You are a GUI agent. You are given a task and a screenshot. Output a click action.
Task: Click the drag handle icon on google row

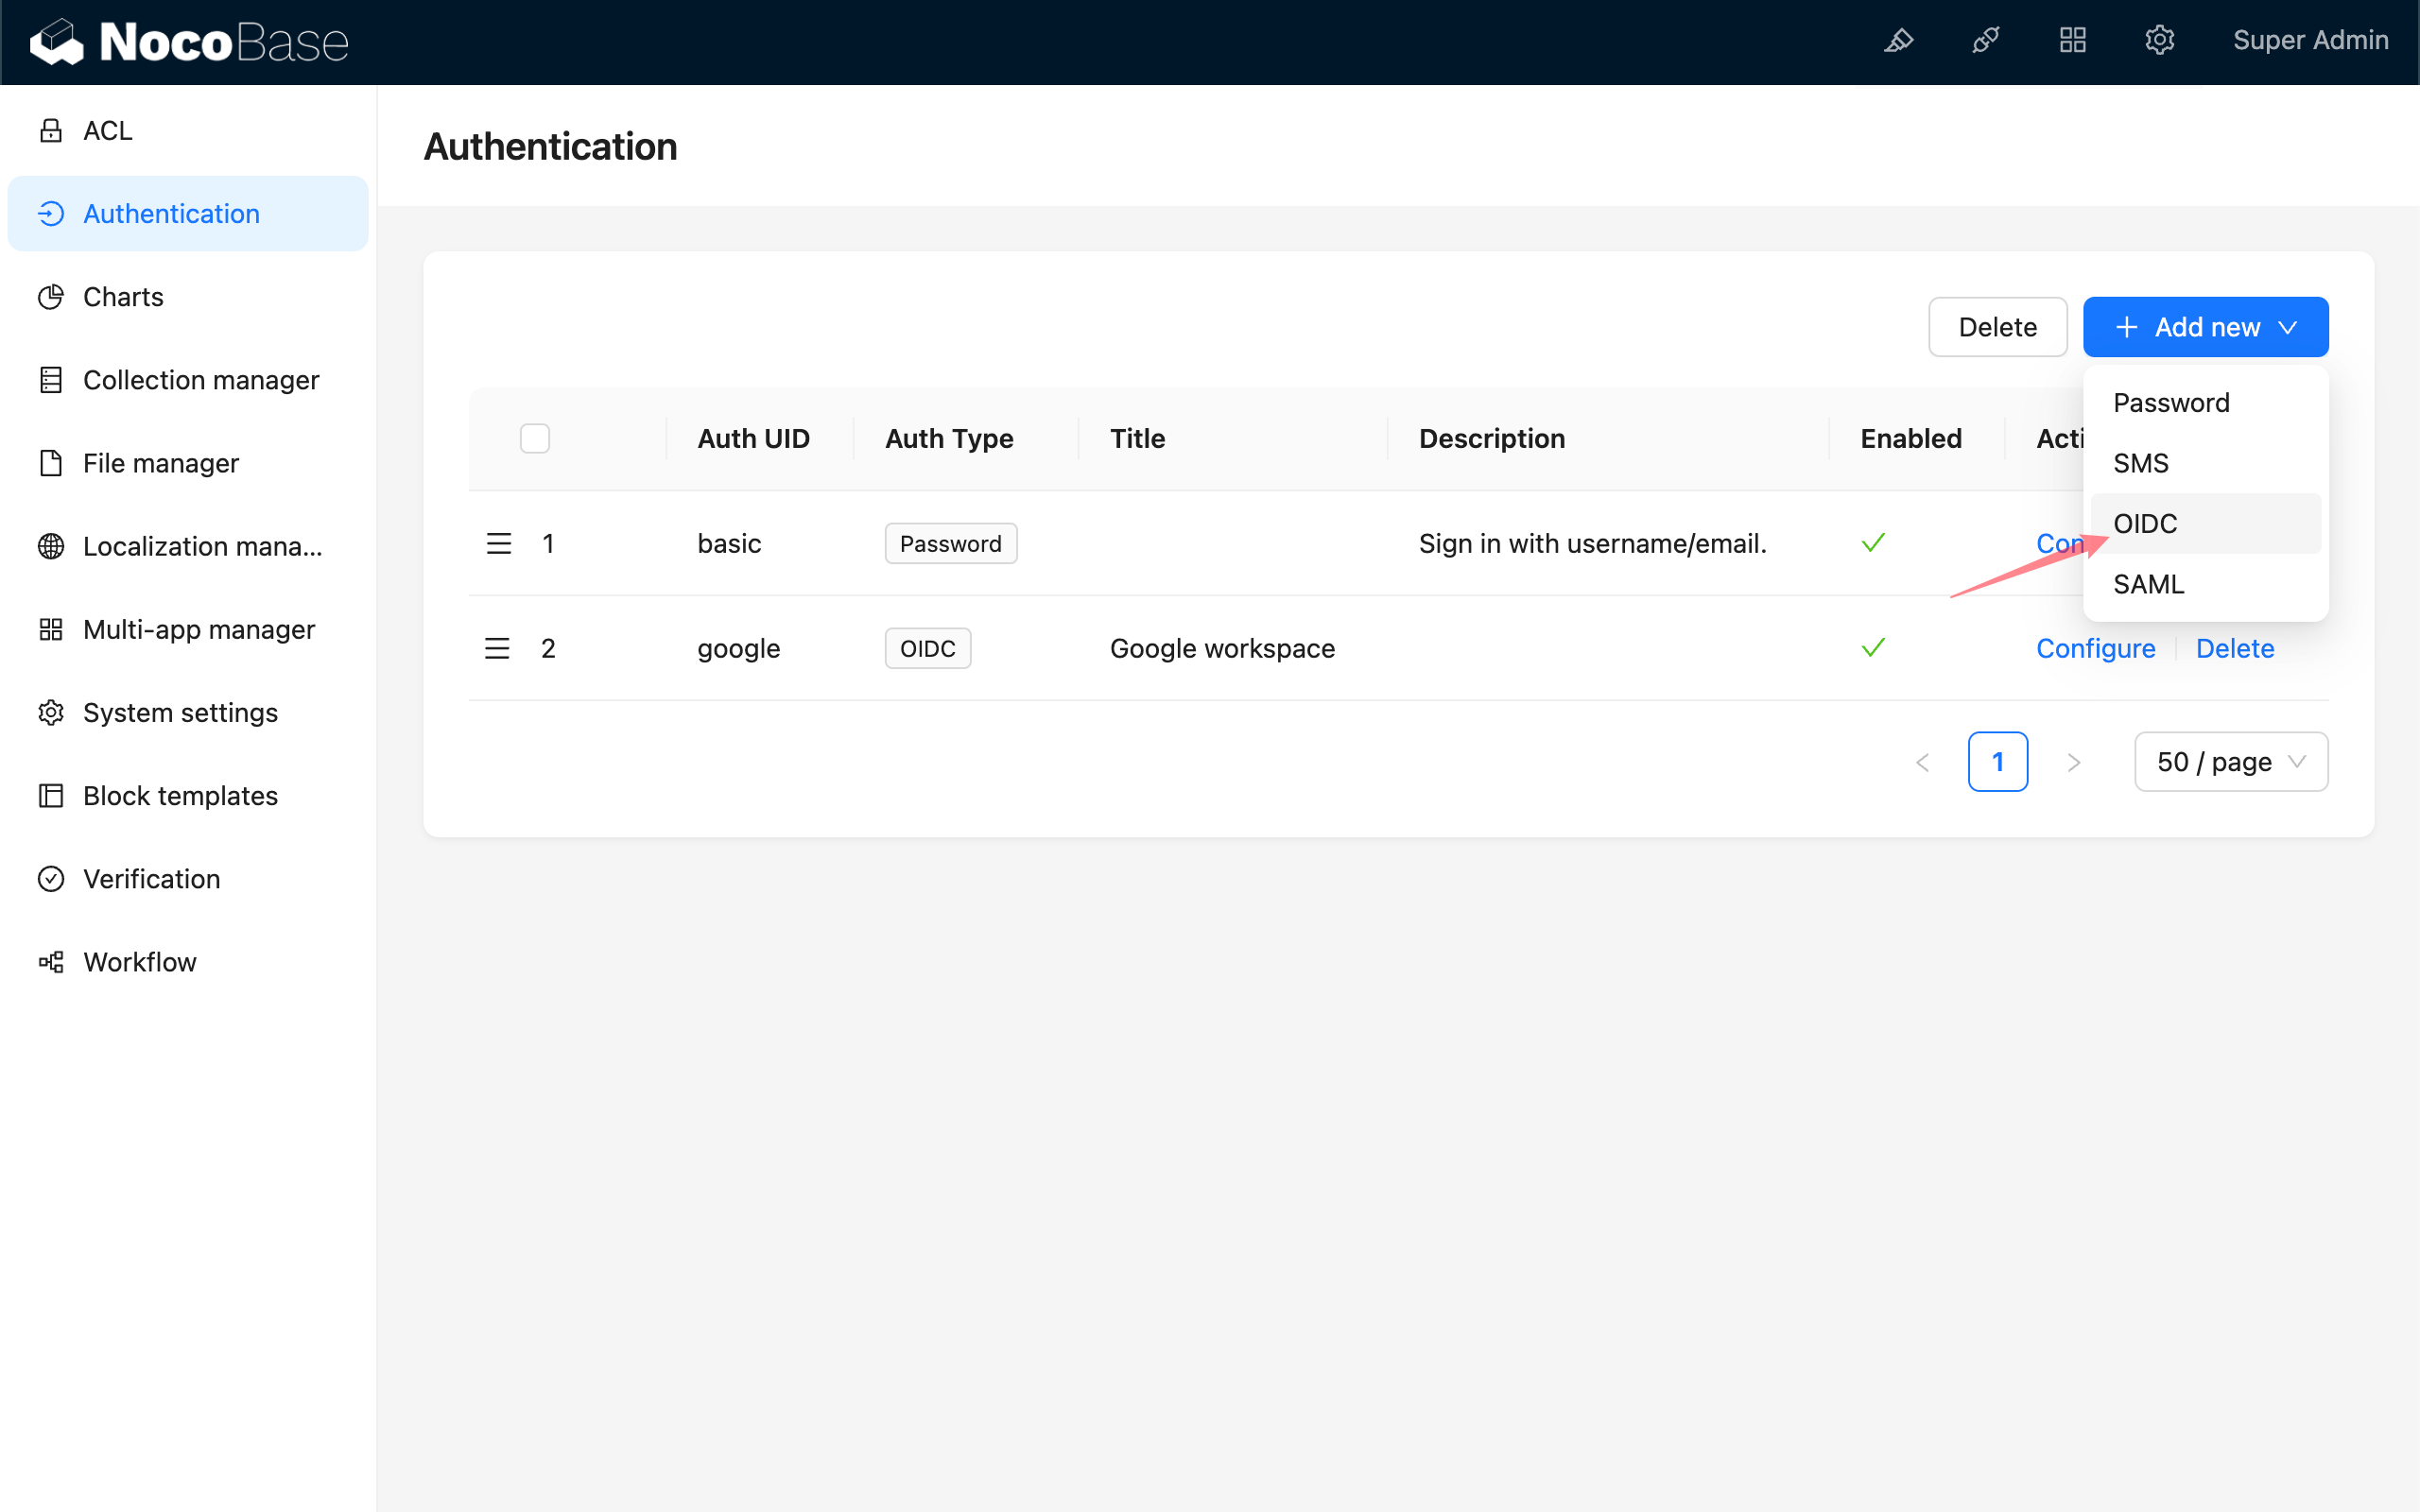(497, 648)
